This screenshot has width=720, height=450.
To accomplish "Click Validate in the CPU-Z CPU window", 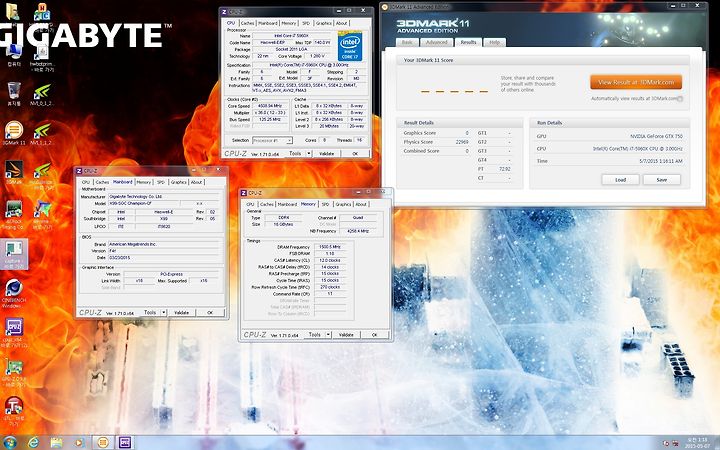I will pyautogui.click(x=326, y=153).
